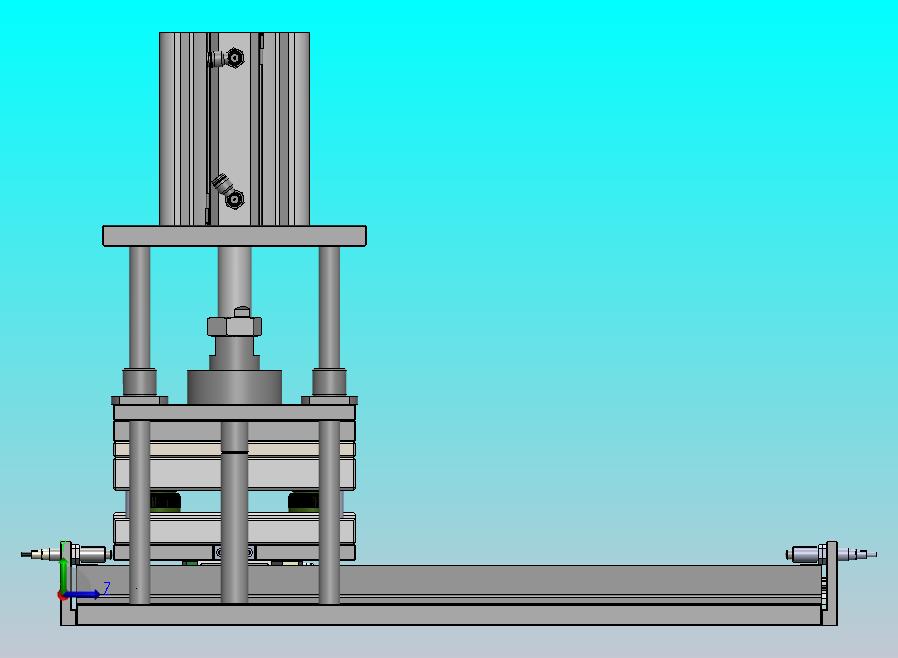Click the upper air fitting on the cylinder
The width and height of the screenshot is (898, 658).
coord(226,58)
